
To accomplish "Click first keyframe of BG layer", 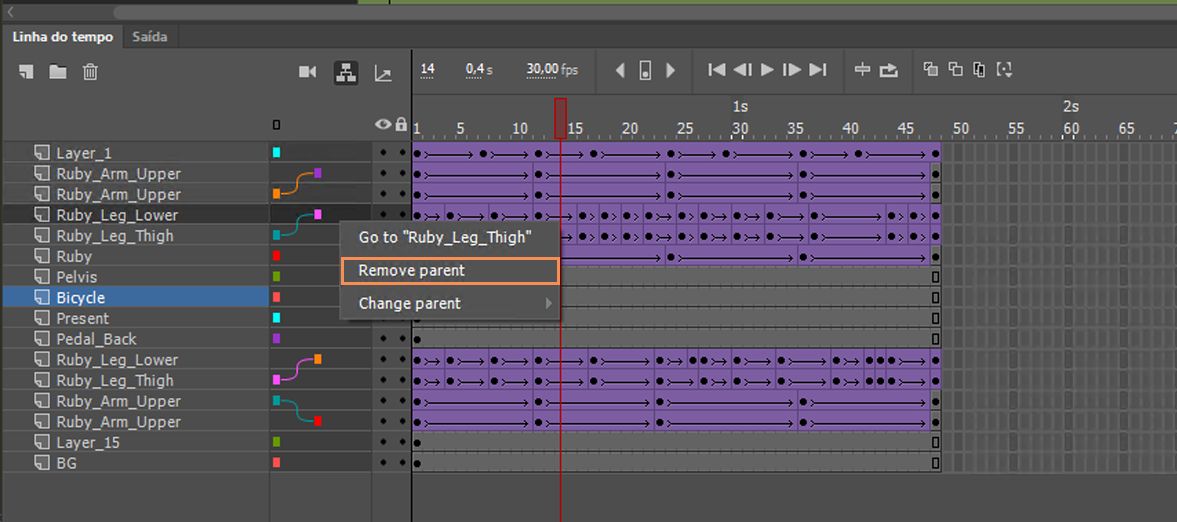I will coord(417,463).
